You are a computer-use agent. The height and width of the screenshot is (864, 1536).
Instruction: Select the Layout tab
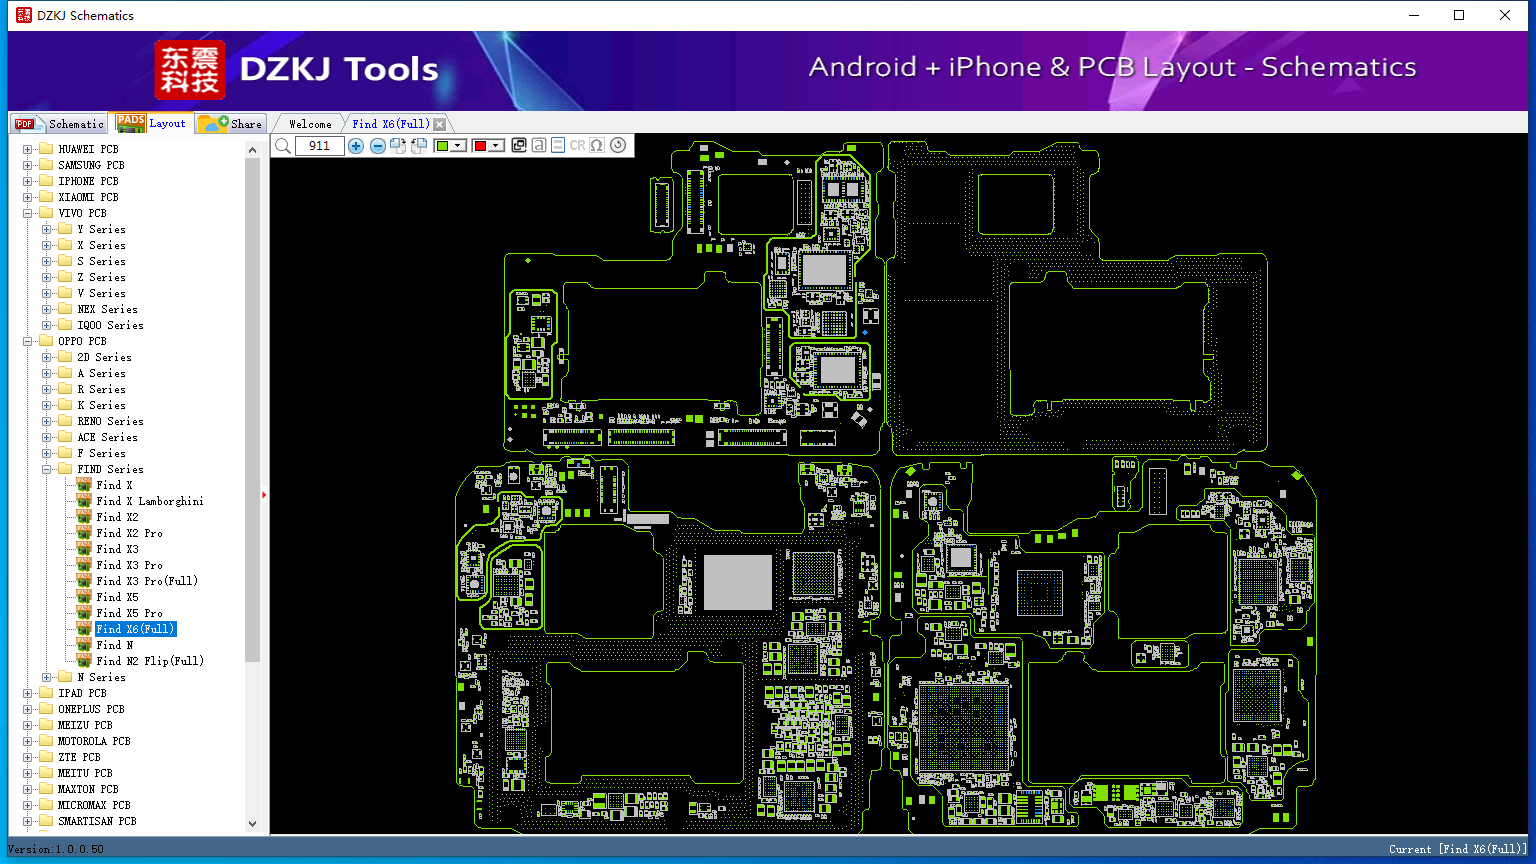point(151,123)
